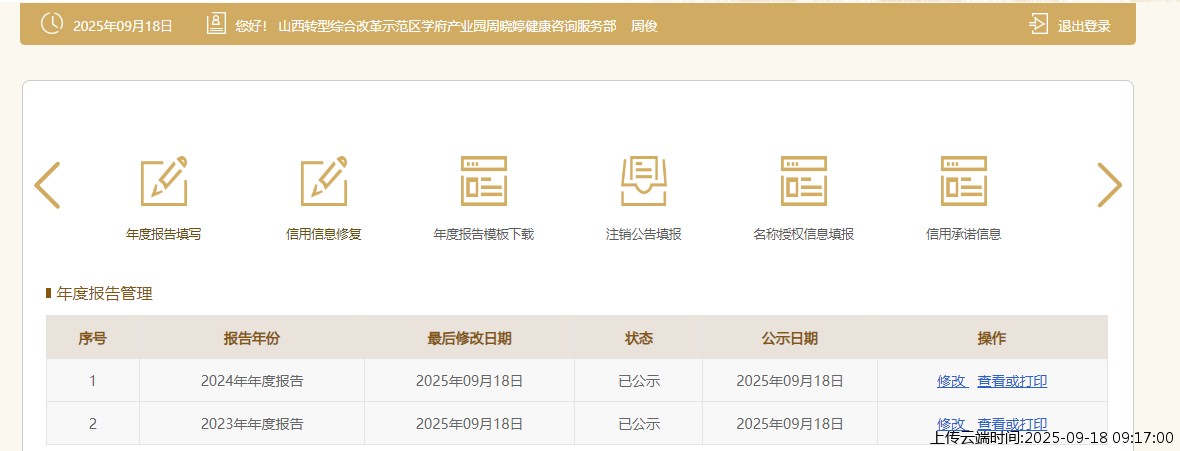
Task: Open 年度报告模板下载 icon
Action: [x=484, y=181]
